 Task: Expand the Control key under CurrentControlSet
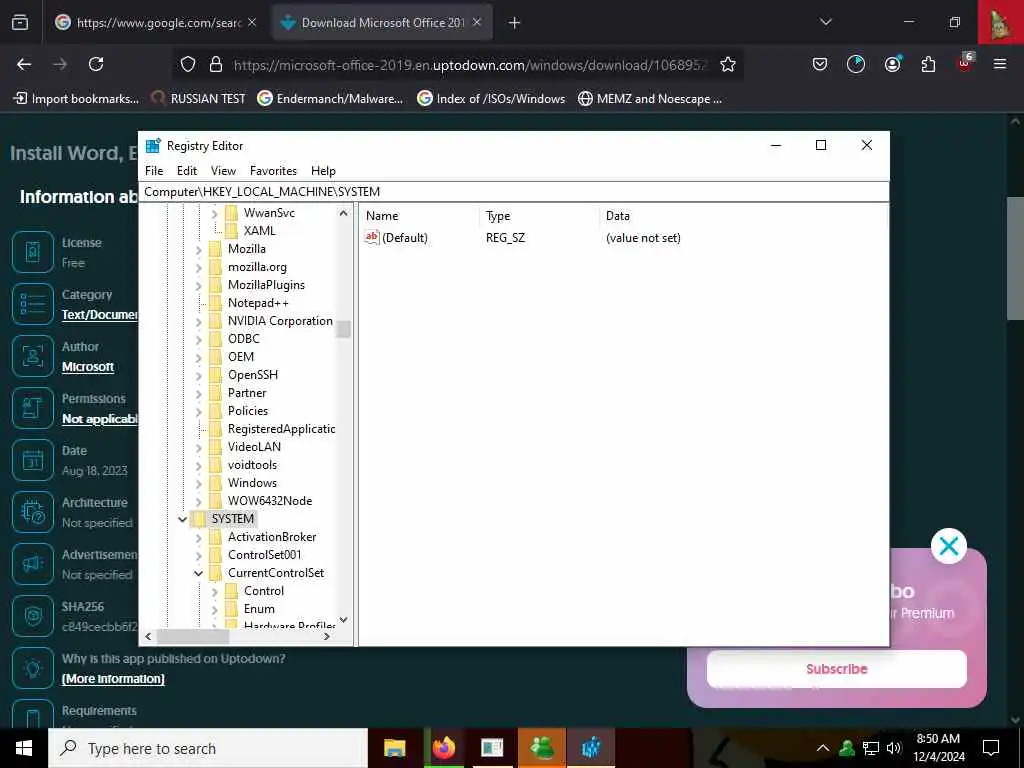click(x=214, y=592)
